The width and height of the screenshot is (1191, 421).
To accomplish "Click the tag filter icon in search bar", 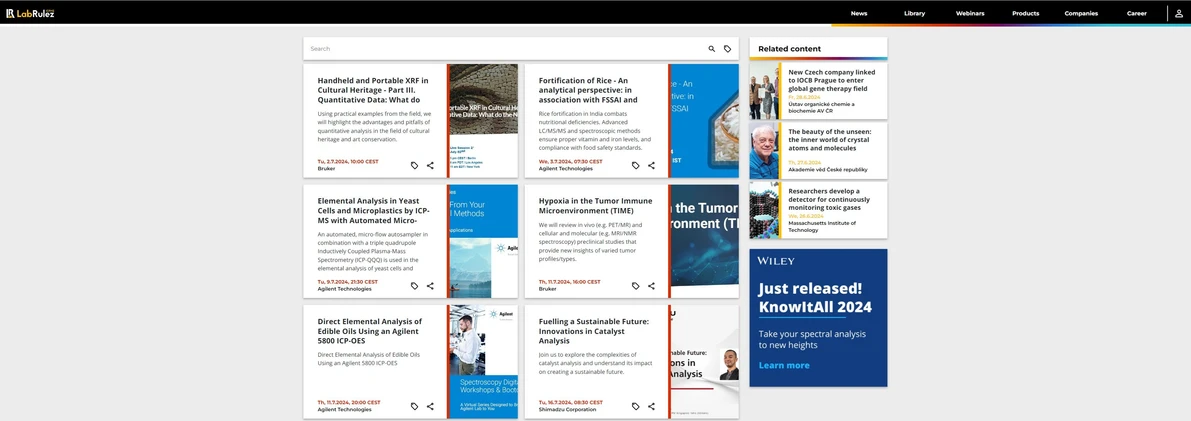I will pos(728,49).
